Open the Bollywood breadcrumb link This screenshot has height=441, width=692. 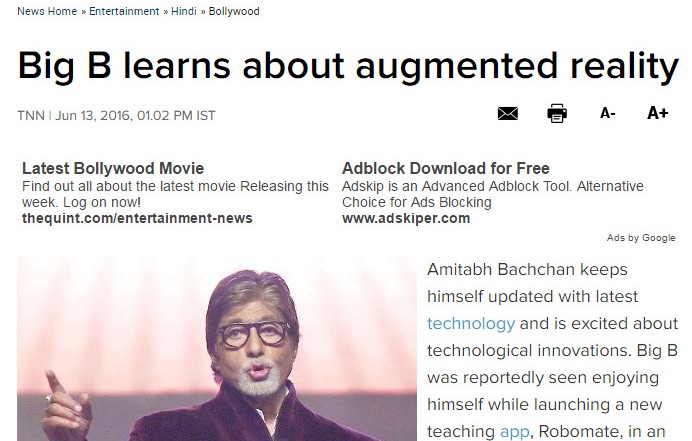tap(234, 11)
